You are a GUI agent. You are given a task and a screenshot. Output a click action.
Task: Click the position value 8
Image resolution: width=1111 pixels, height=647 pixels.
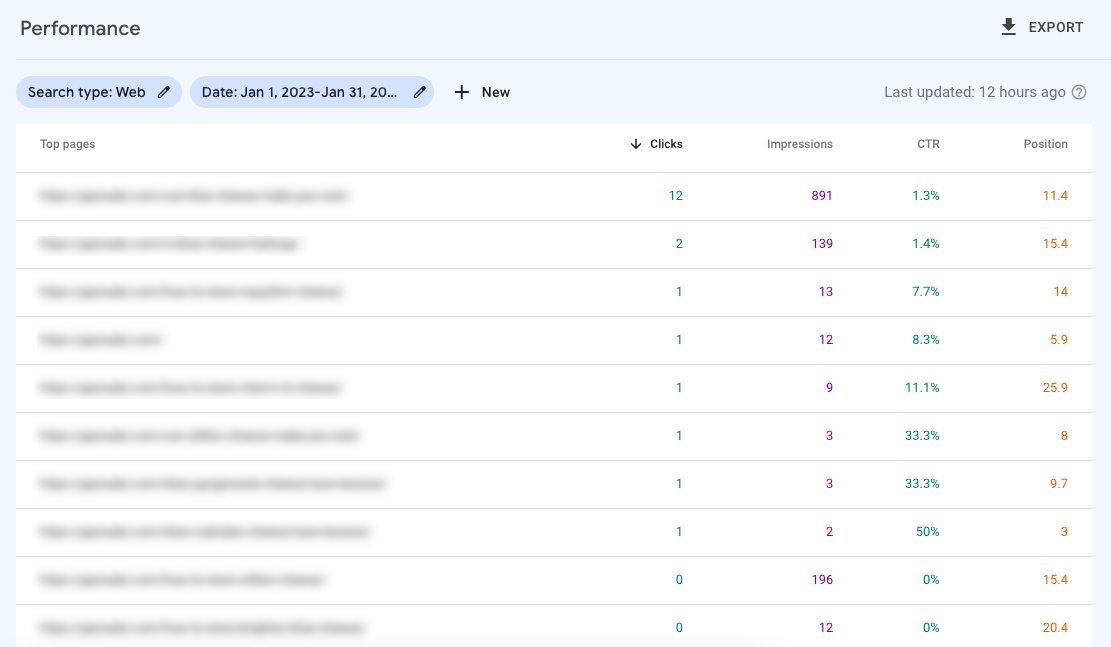click(x=1064, y=436)
